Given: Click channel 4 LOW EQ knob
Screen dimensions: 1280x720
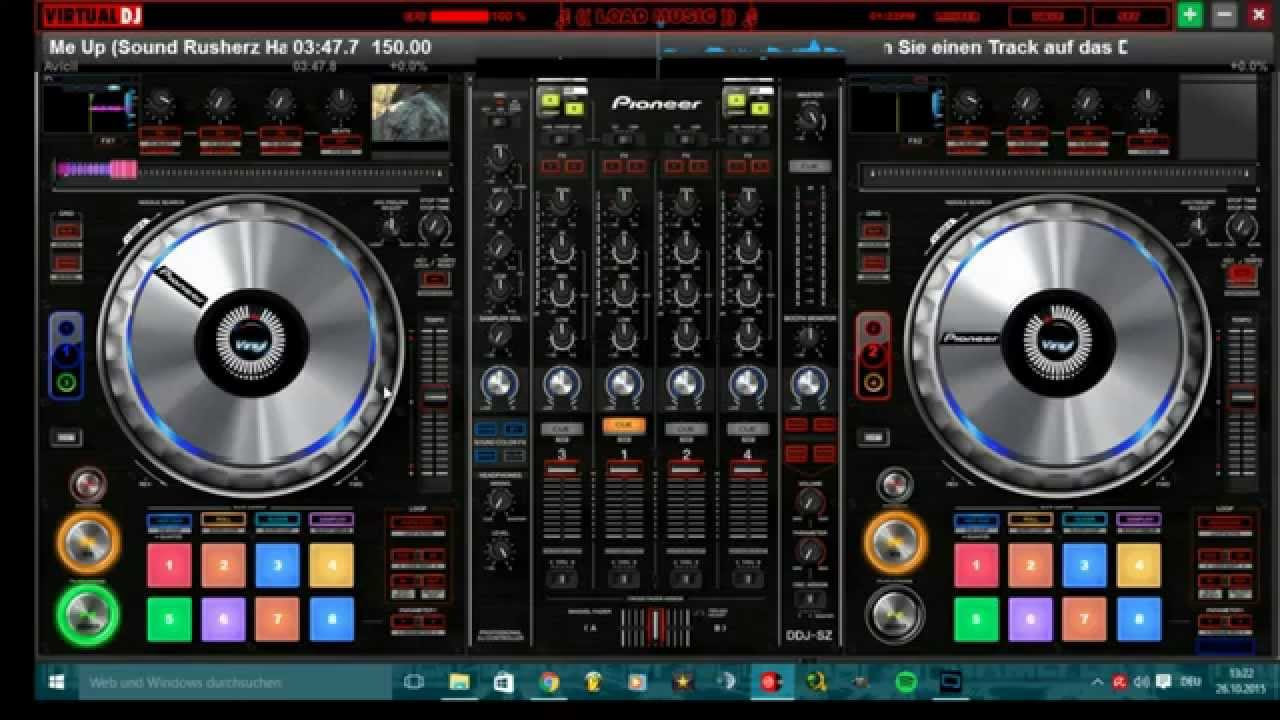Looking at the screenshot, I should (748, 338).
